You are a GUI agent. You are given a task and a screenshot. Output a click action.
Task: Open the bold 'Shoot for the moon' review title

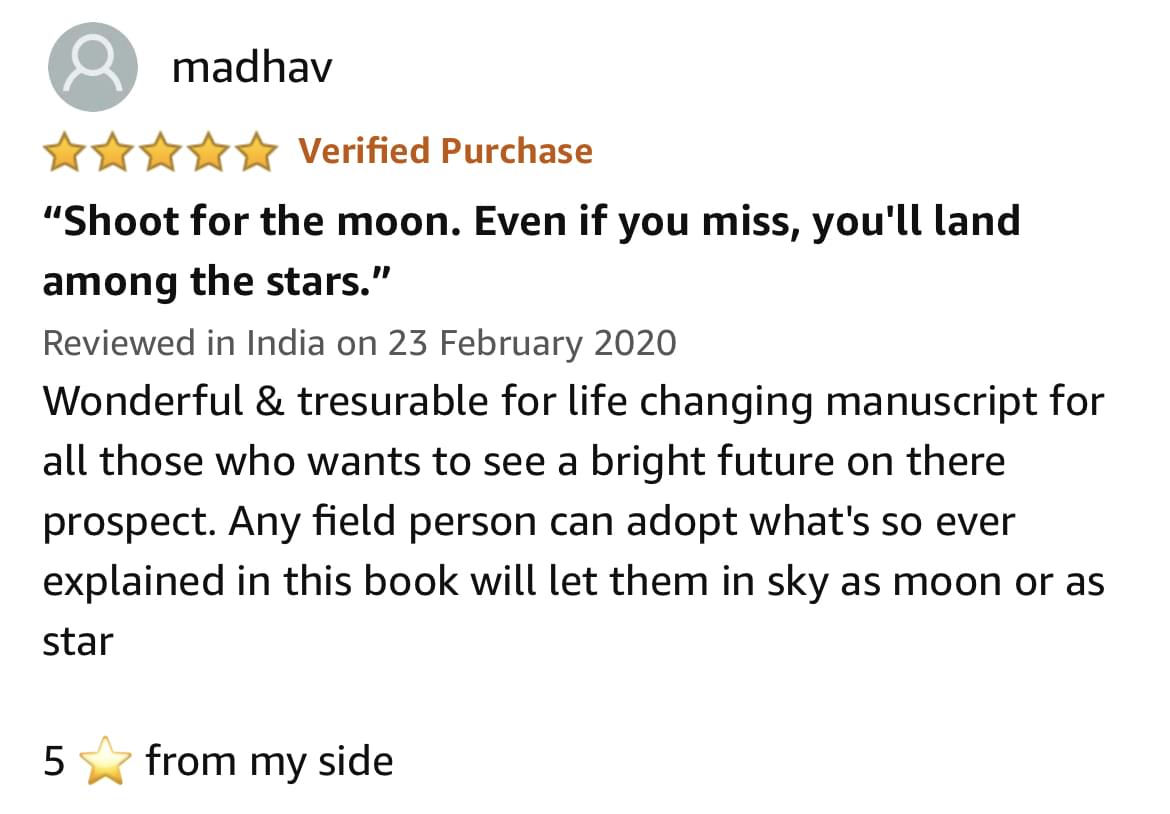click(x=531, y=251)
